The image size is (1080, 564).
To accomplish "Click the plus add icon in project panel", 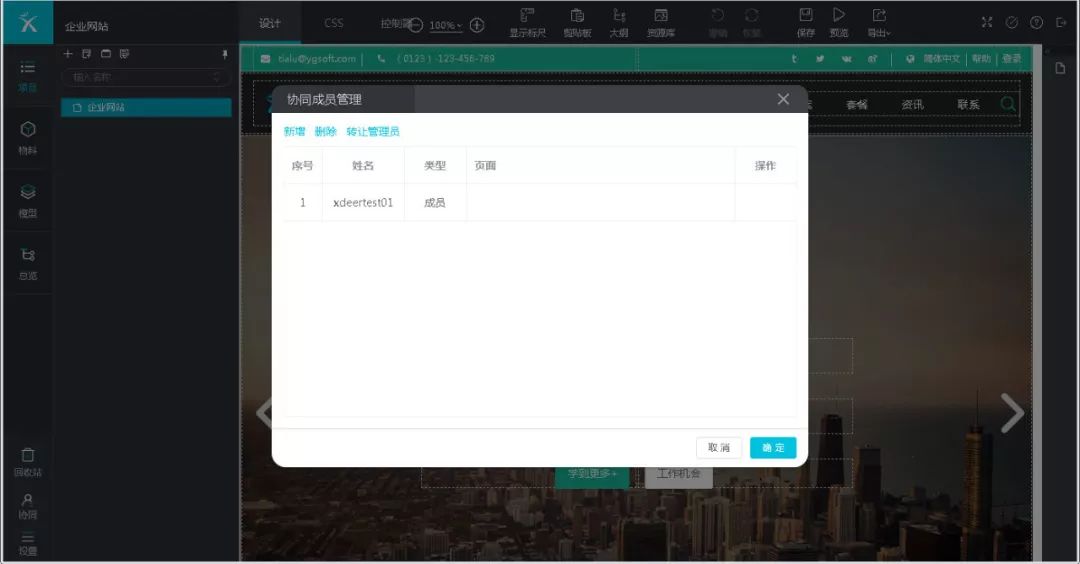I will click(x=68, y=54).
